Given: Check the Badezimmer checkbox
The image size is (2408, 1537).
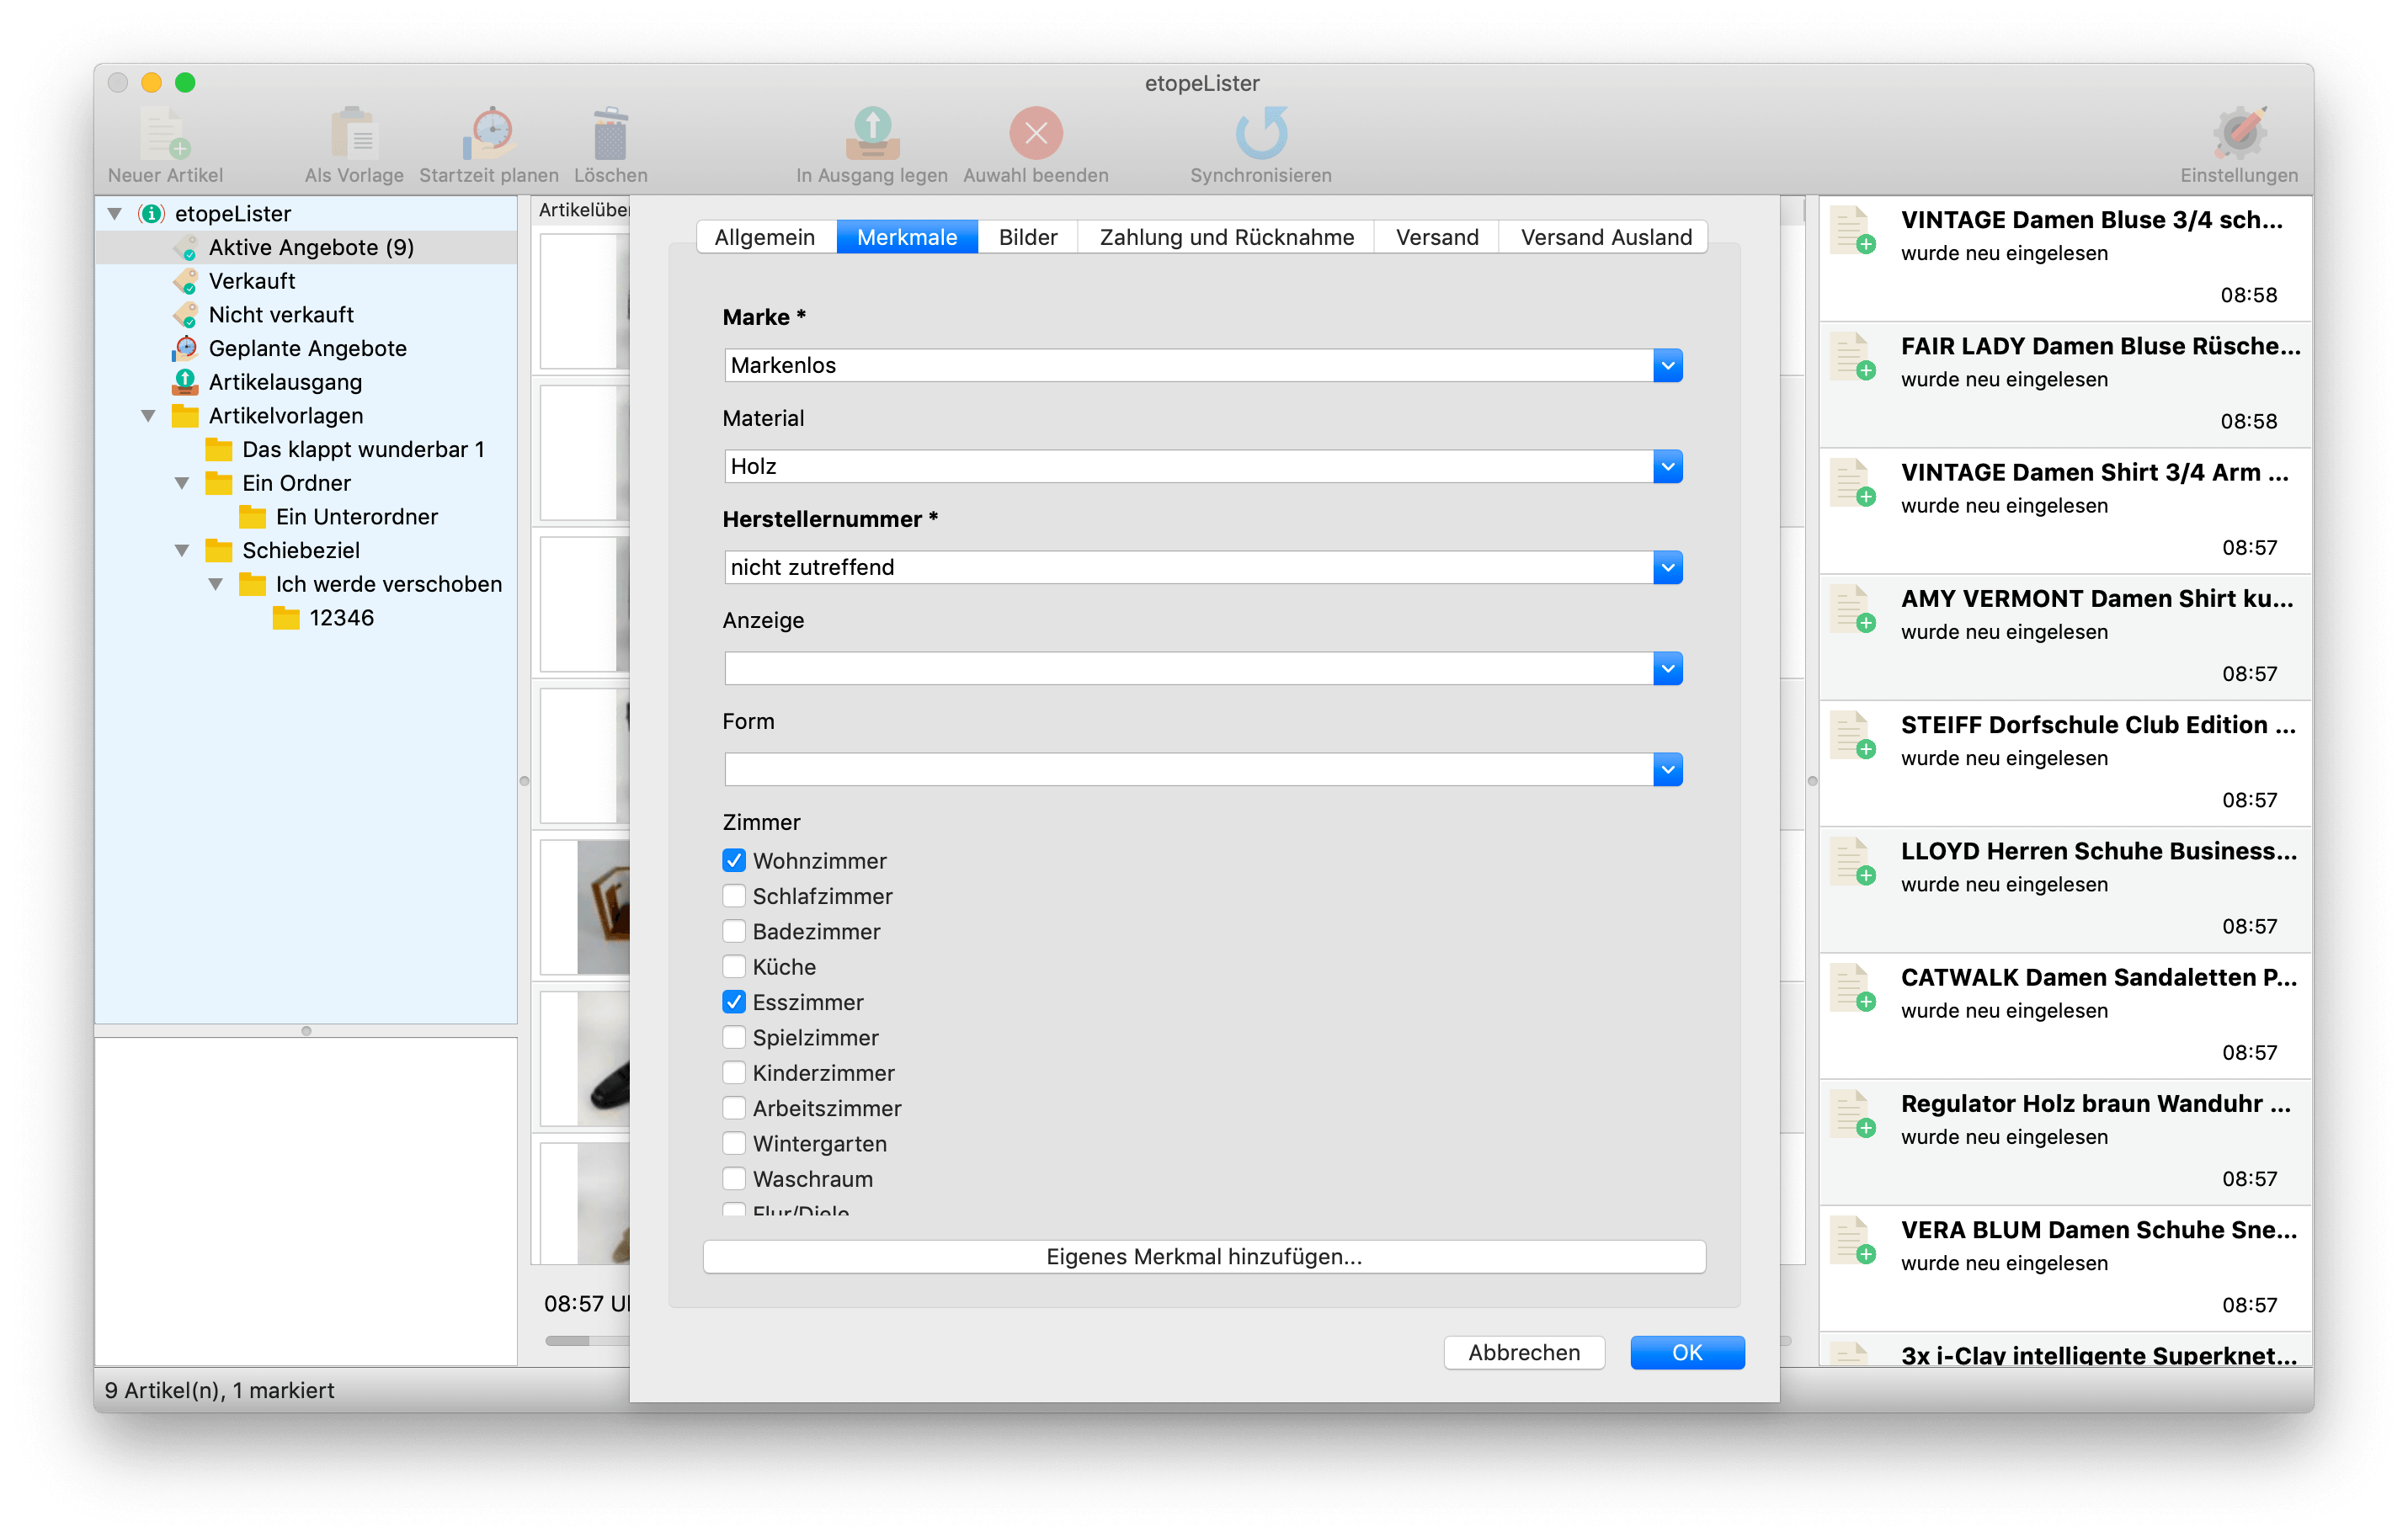Looking at the screenshot, I should 734,931.
